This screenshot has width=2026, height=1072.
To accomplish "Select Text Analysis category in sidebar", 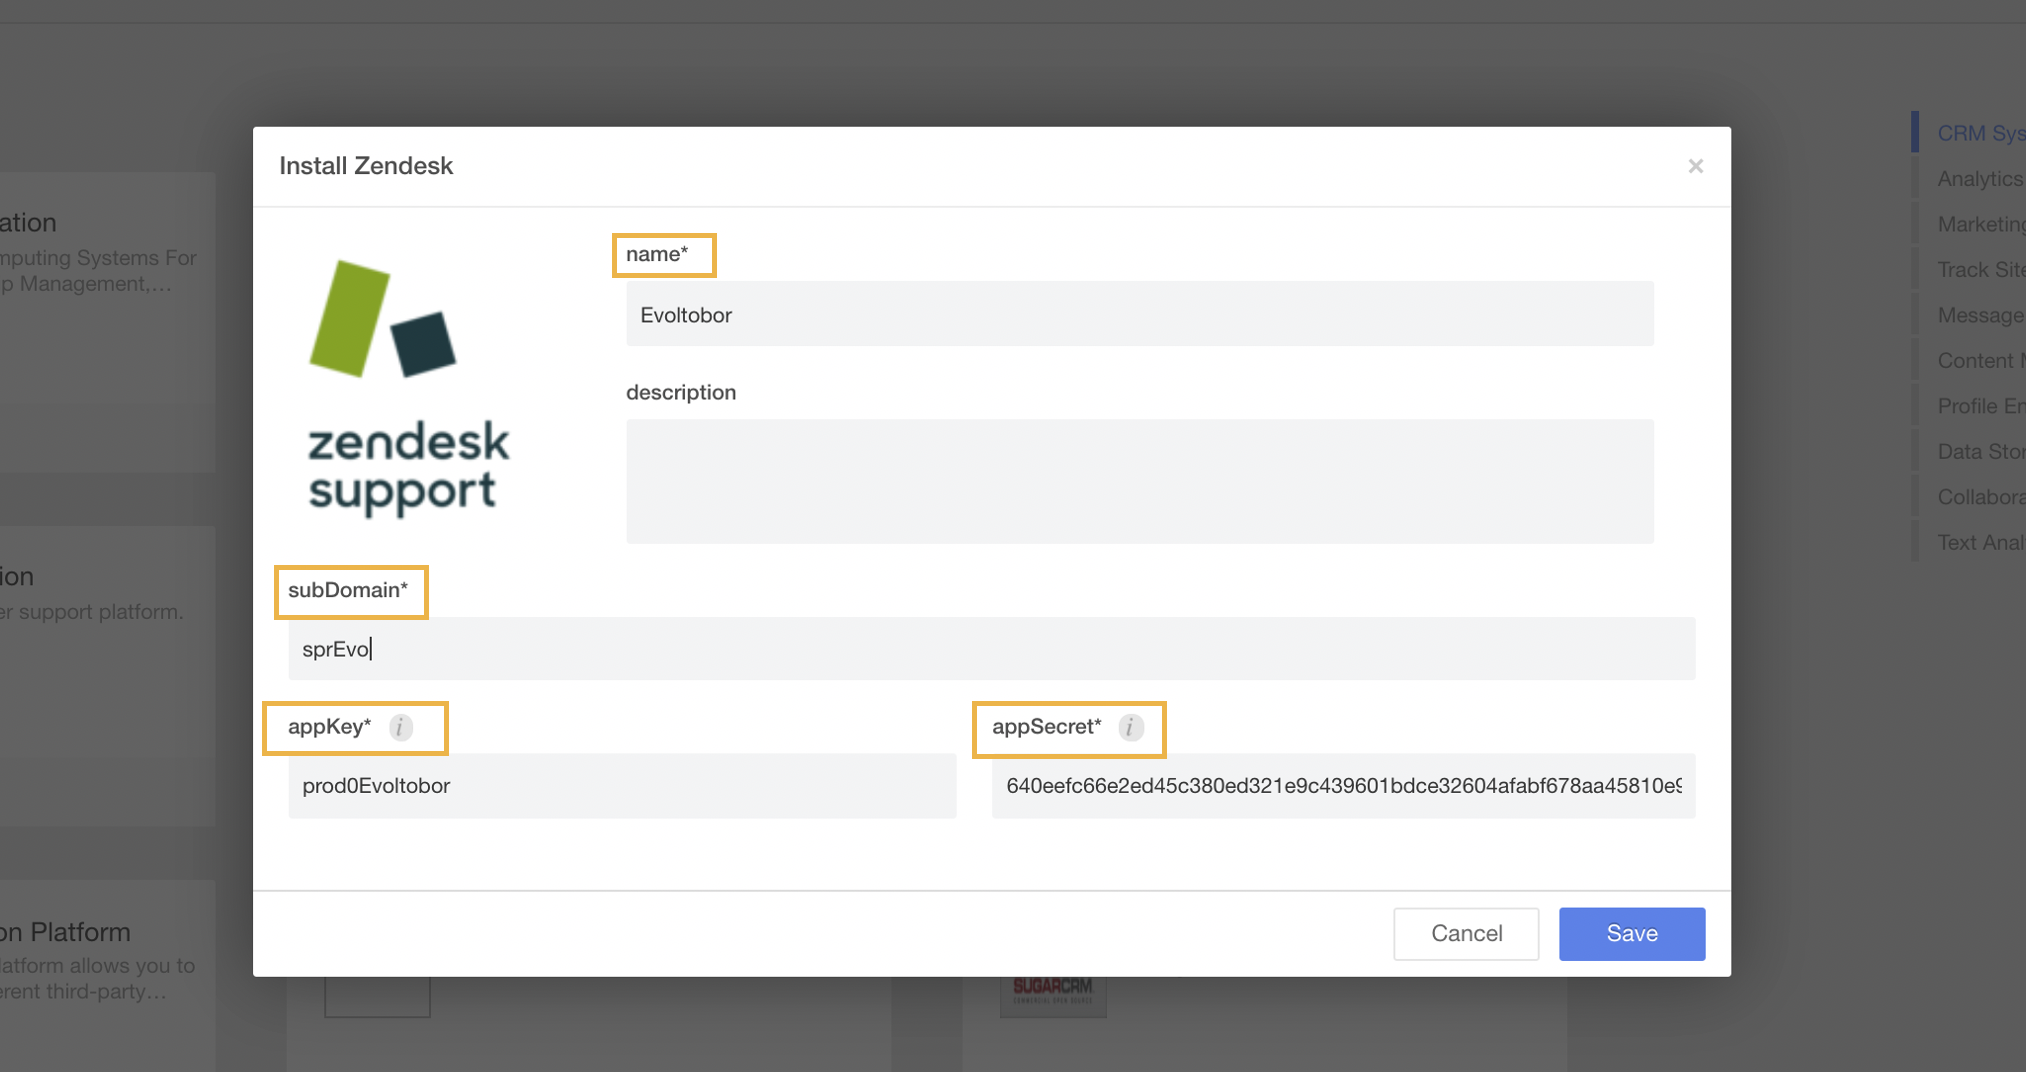I will click(1981, 542).
